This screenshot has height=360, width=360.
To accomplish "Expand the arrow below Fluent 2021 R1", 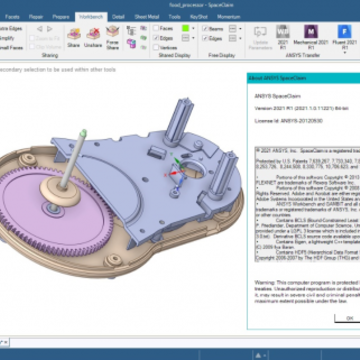I will point(345,53).
